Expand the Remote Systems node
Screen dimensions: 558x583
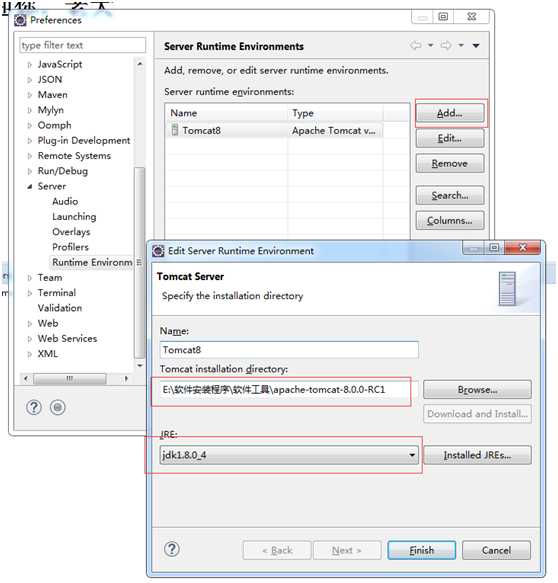click(30, 156)
